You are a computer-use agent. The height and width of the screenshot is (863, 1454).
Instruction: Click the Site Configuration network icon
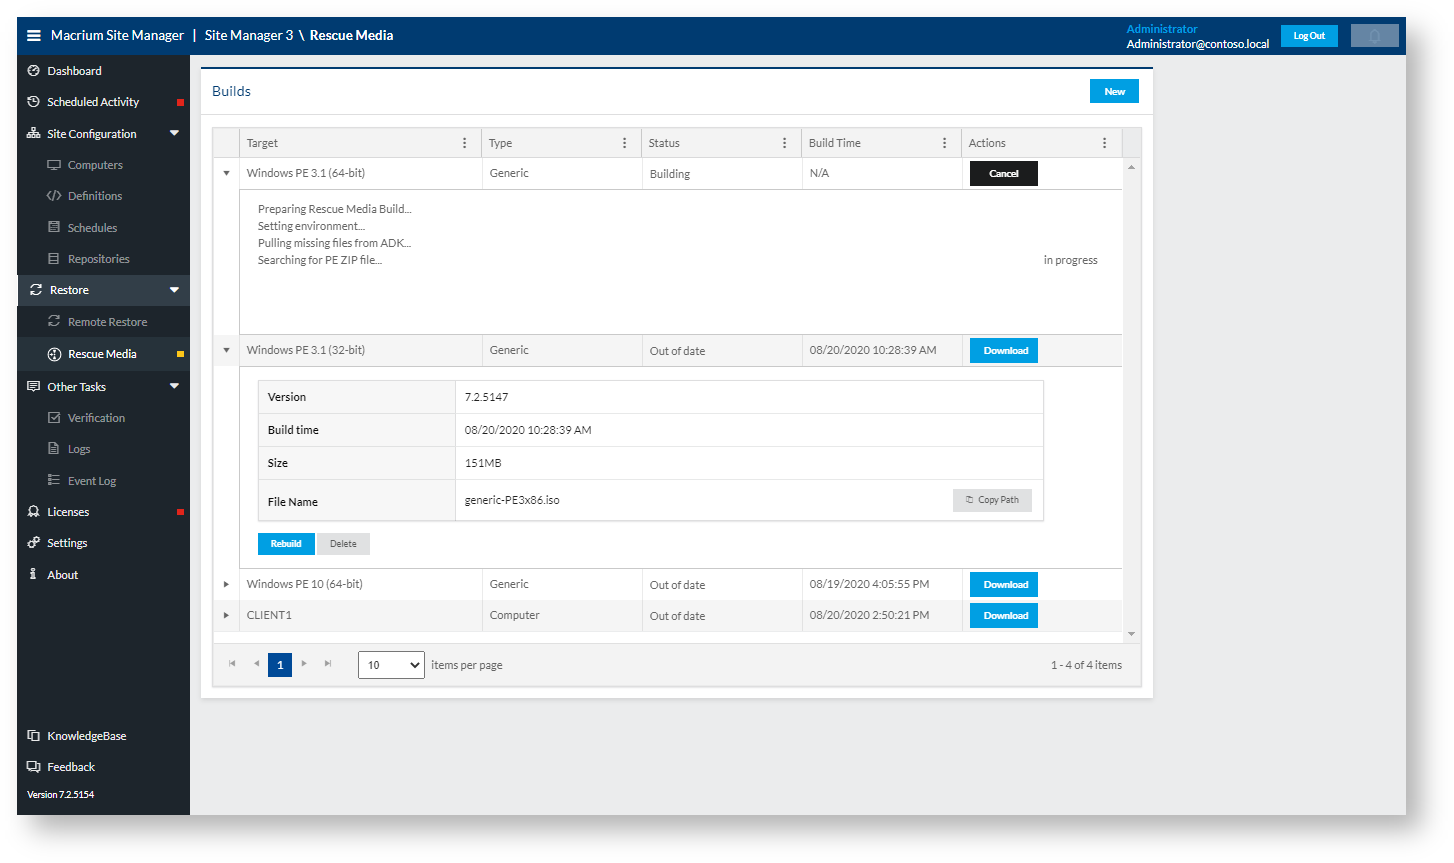click(x=33, y=134)
